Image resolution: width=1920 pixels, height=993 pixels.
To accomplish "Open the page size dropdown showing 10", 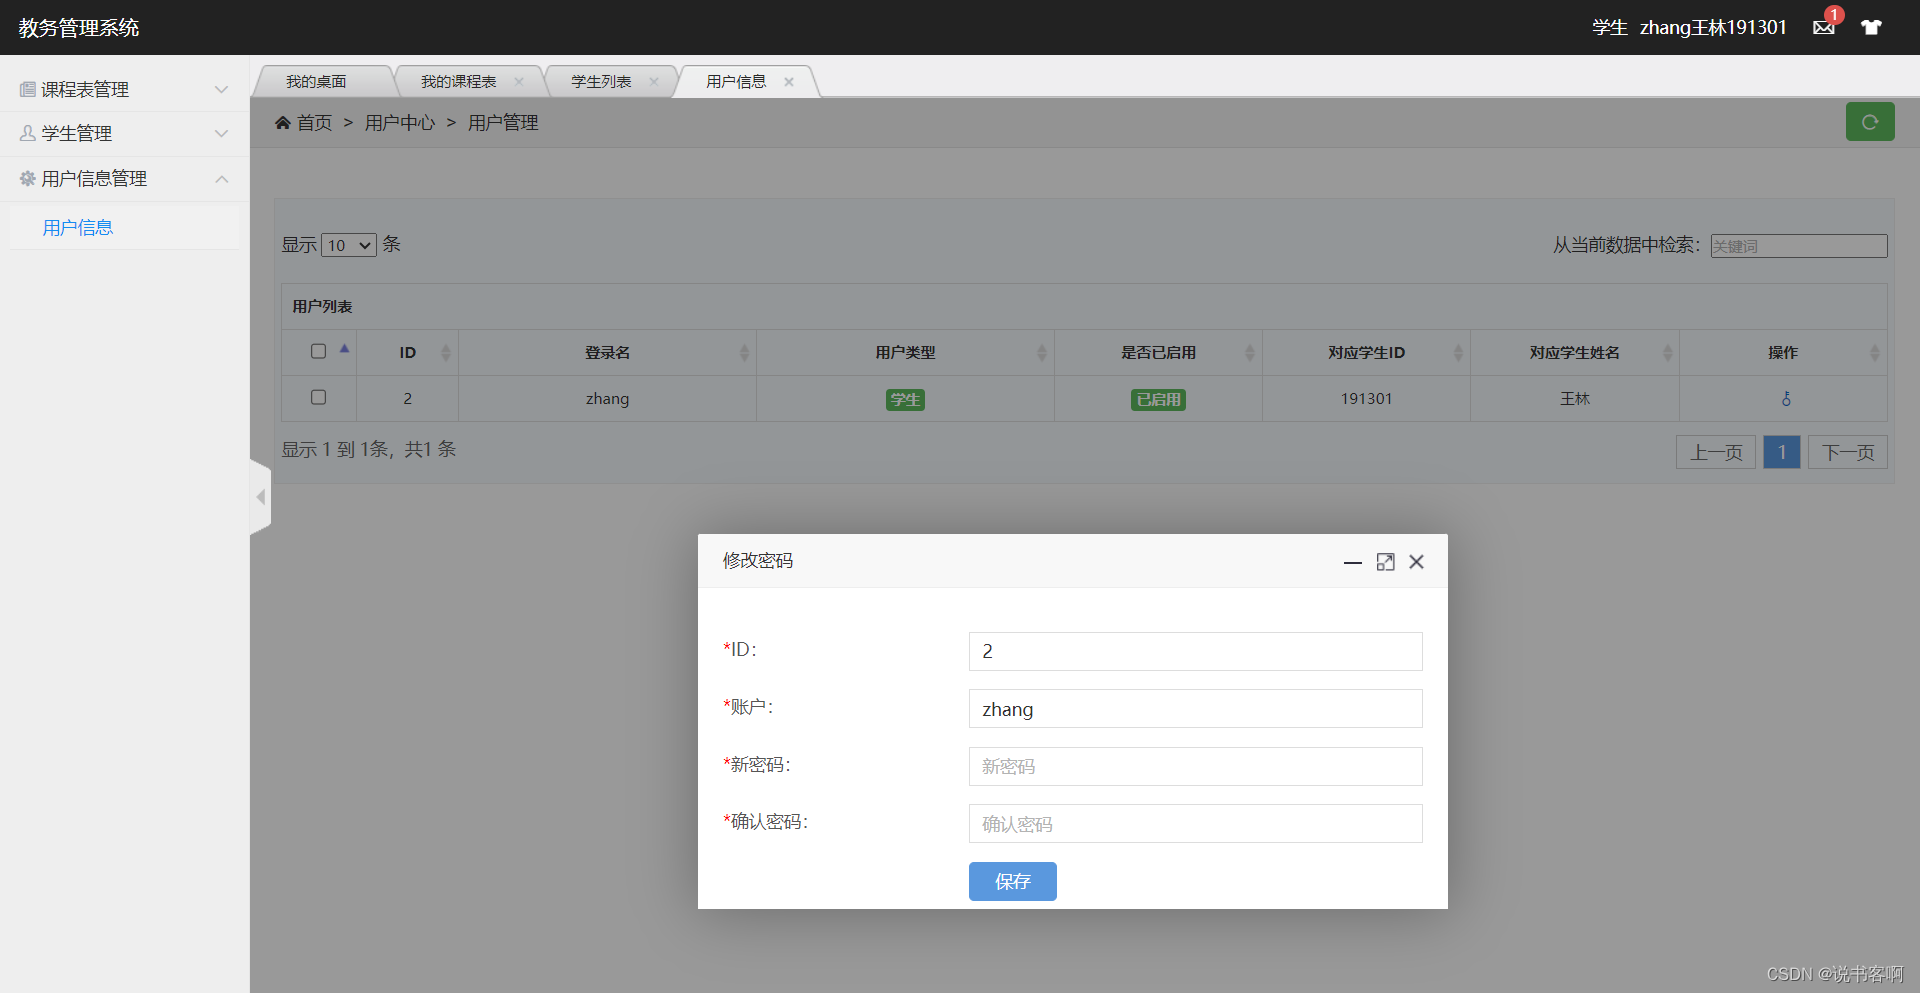I will [x=349, y=245].
